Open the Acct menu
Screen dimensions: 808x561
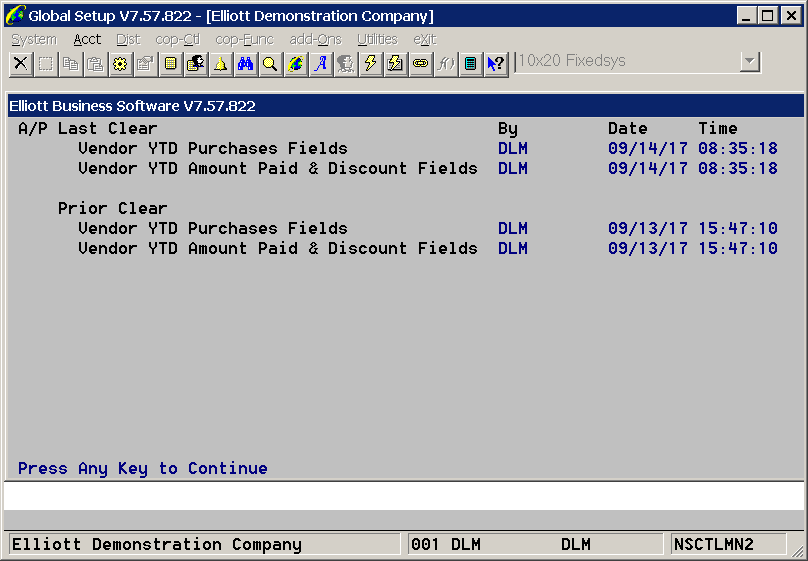(87, 39)
